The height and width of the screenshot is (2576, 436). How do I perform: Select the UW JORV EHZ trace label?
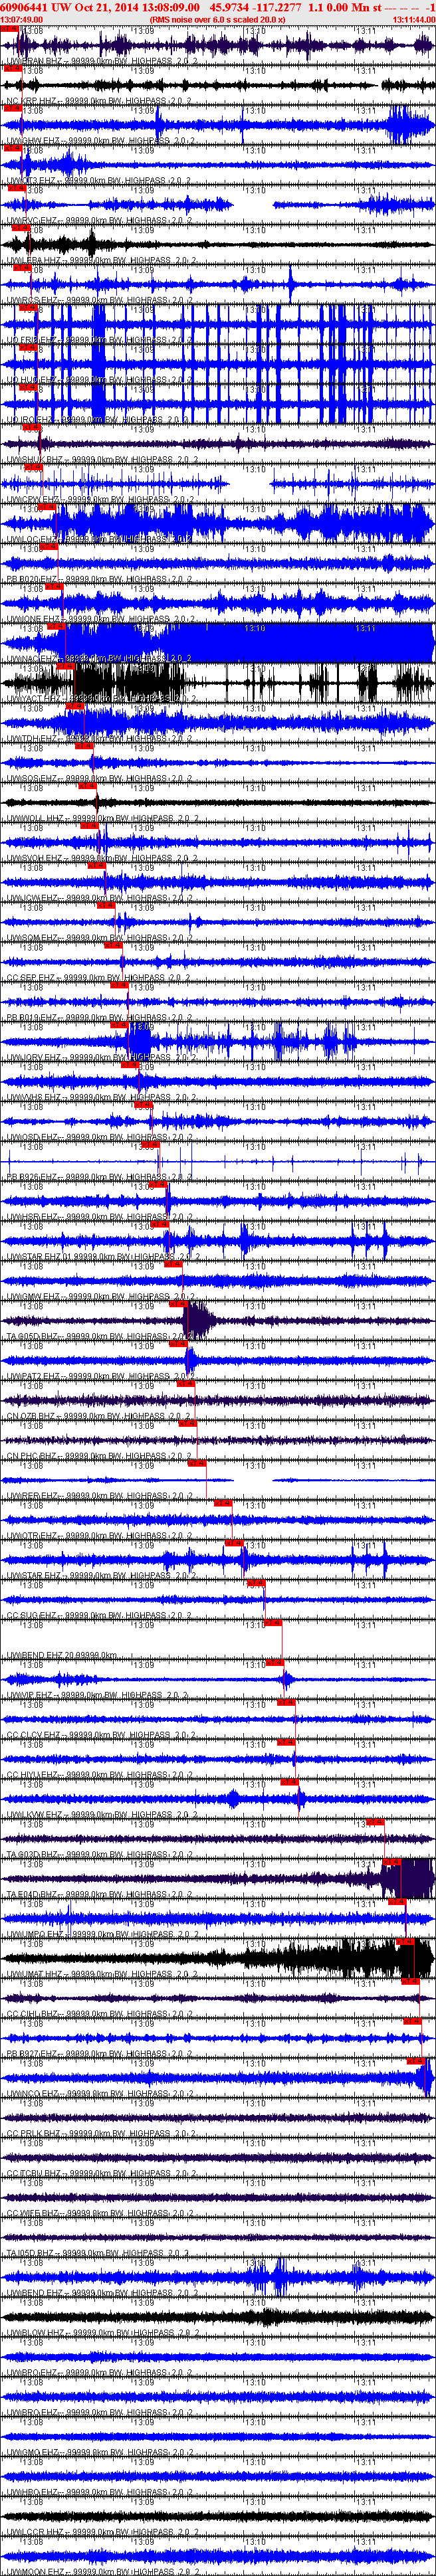point(101,1057)
